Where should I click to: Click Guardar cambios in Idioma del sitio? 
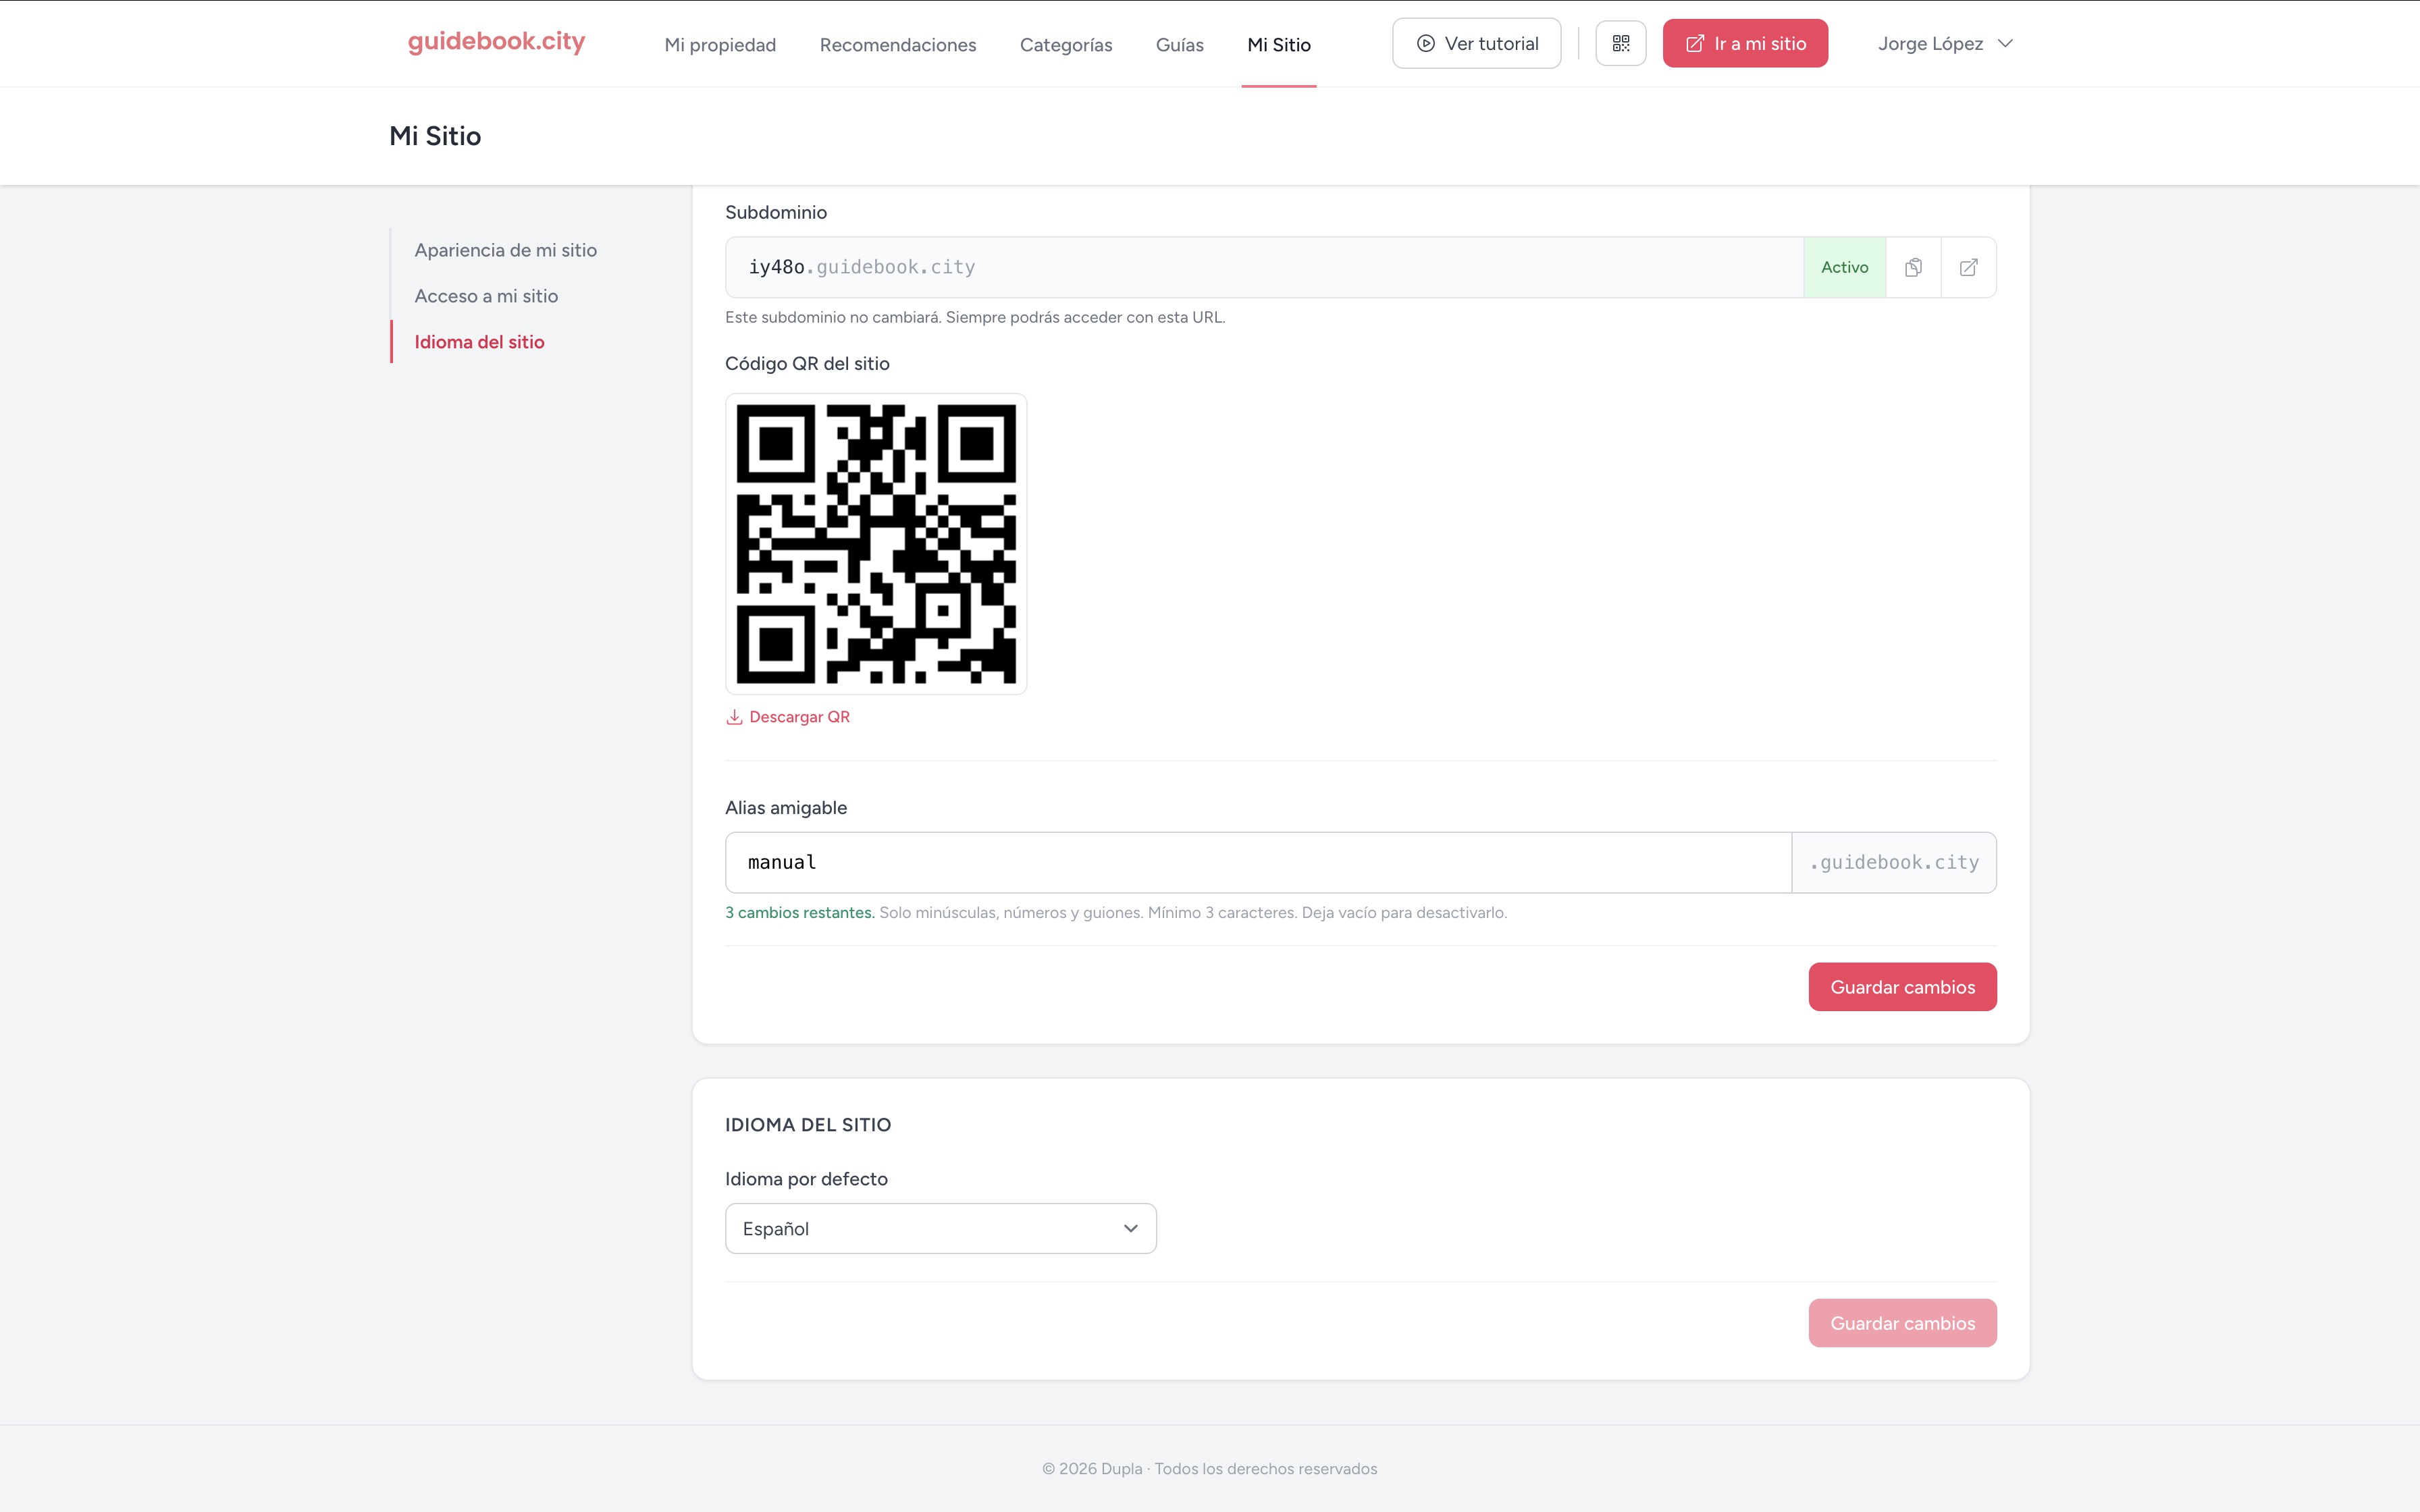click(x=1902, y=1323)
